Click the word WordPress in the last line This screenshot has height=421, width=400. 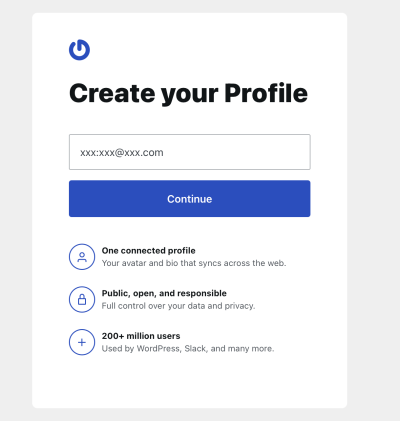(x=159, y=349)
